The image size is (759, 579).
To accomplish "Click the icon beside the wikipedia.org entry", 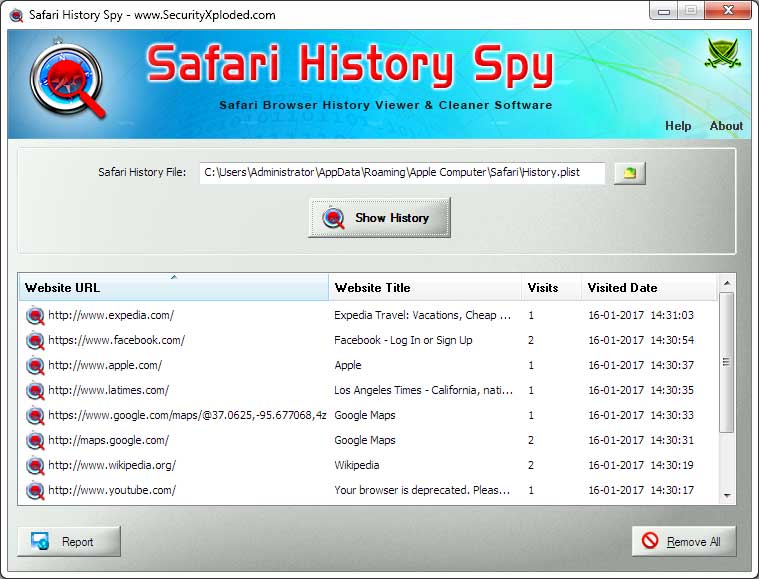I will (35, 465).
